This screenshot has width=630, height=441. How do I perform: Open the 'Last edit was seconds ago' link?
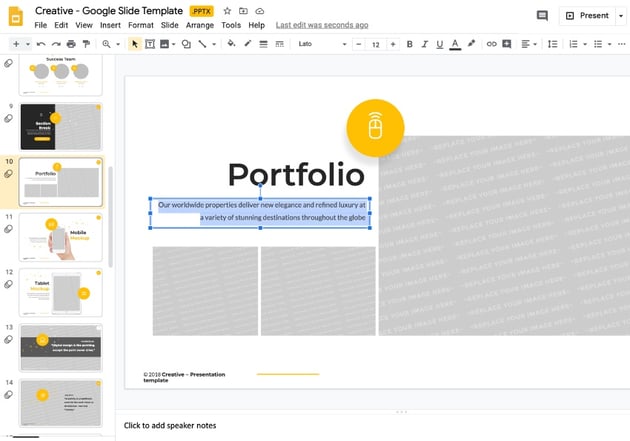point(321,25)
